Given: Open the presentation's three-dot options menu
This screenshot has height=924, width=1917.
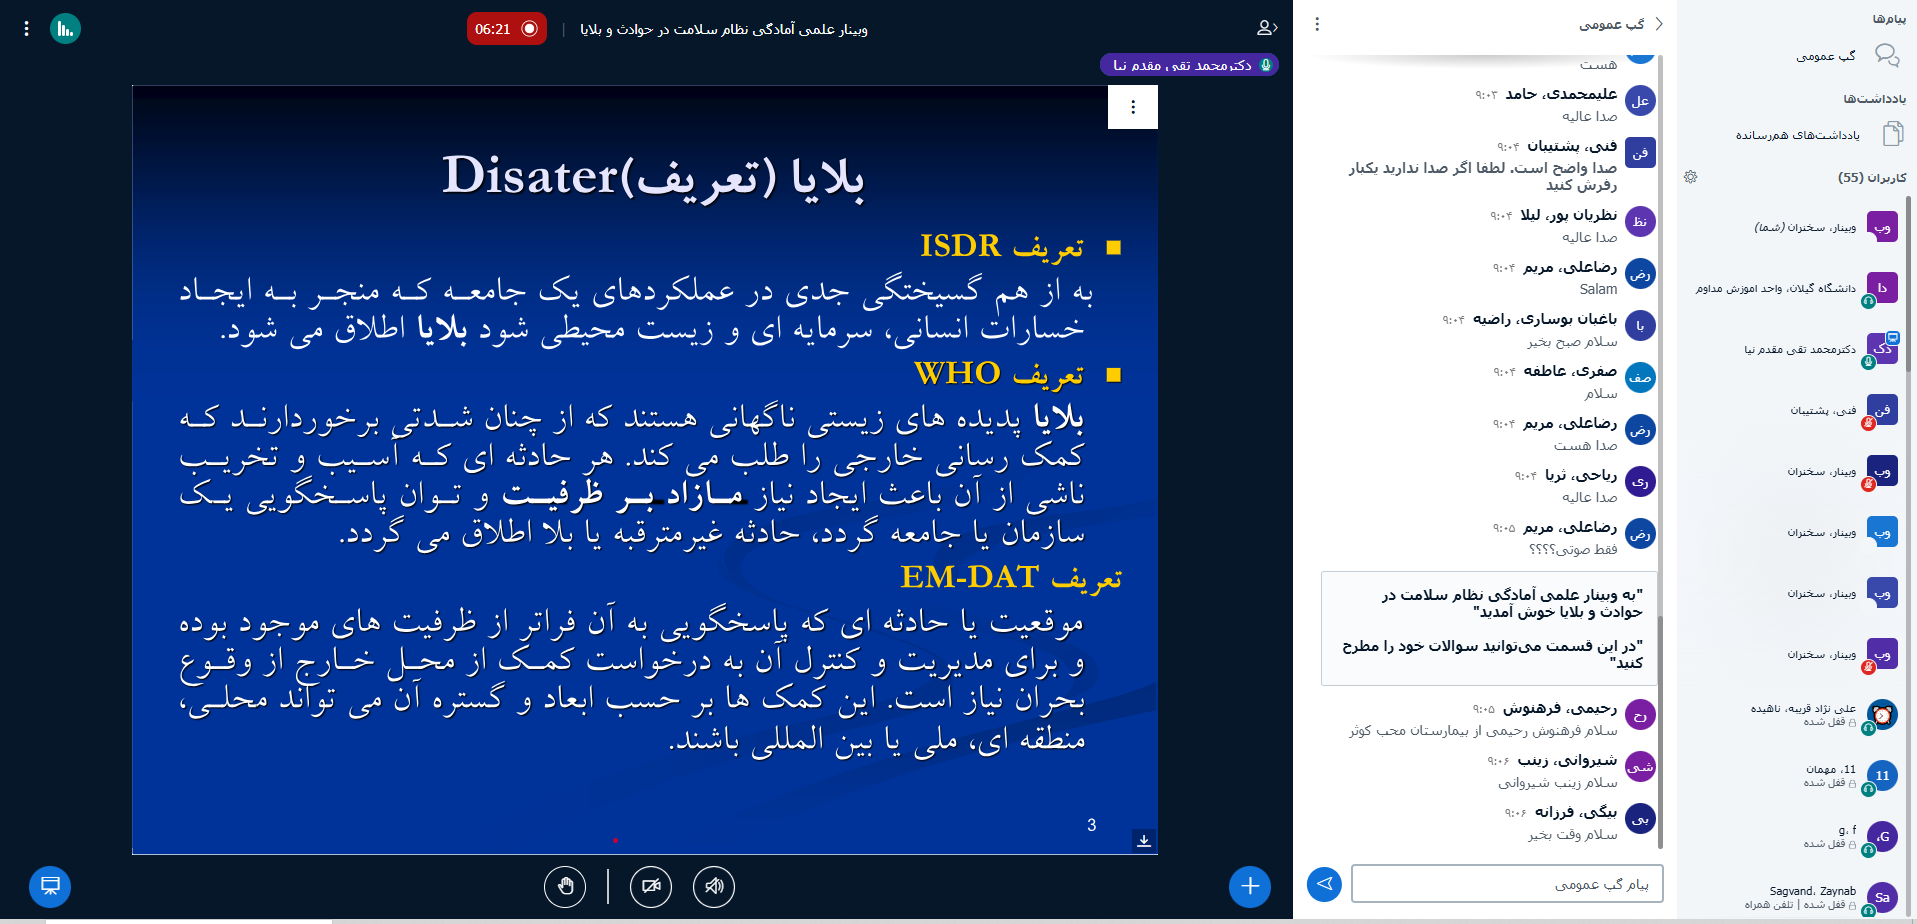Looking at the screenshot, I should pos(1133,107).
